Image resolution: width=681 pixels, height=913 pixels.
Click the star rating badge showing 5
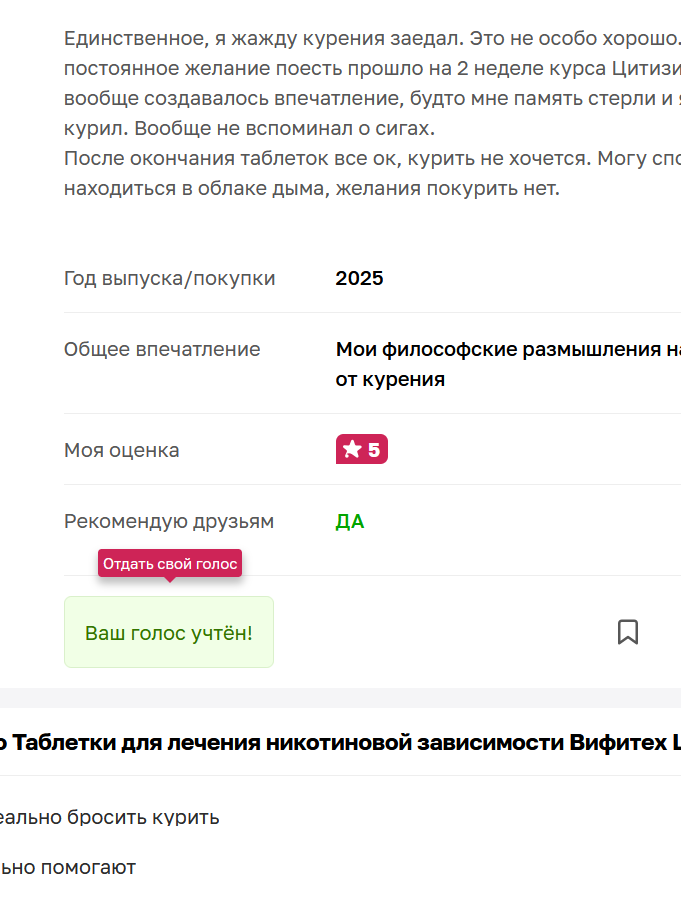point(362,450)
